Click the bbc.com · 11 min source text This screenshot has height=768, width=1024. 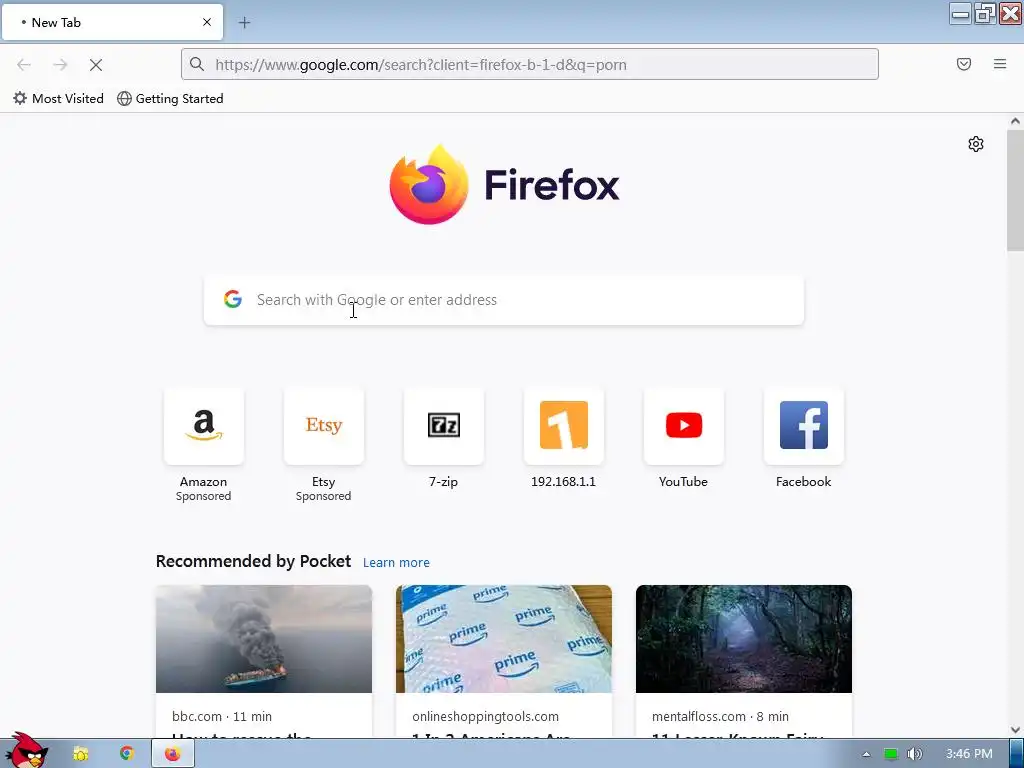tap(222, 716)
